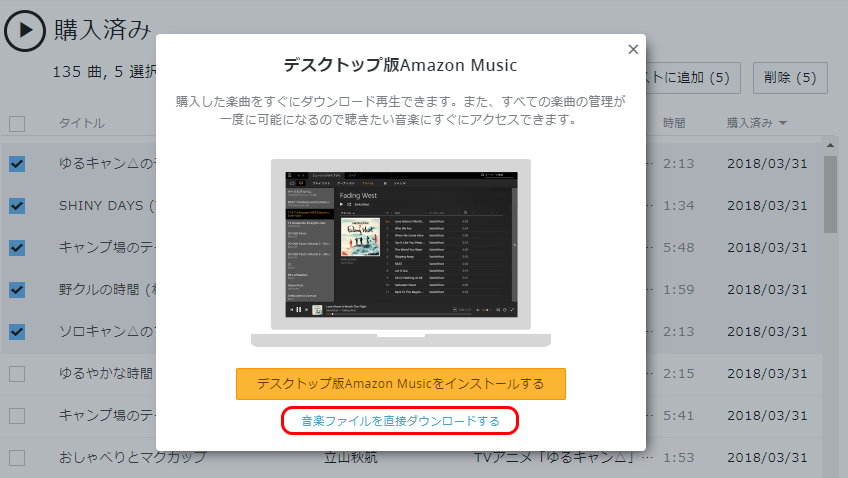Image resolution: width=848 pixels, height=478 pixels.
Task: Toggle the select-all checkbox in the header
Action: pos(17,124)
